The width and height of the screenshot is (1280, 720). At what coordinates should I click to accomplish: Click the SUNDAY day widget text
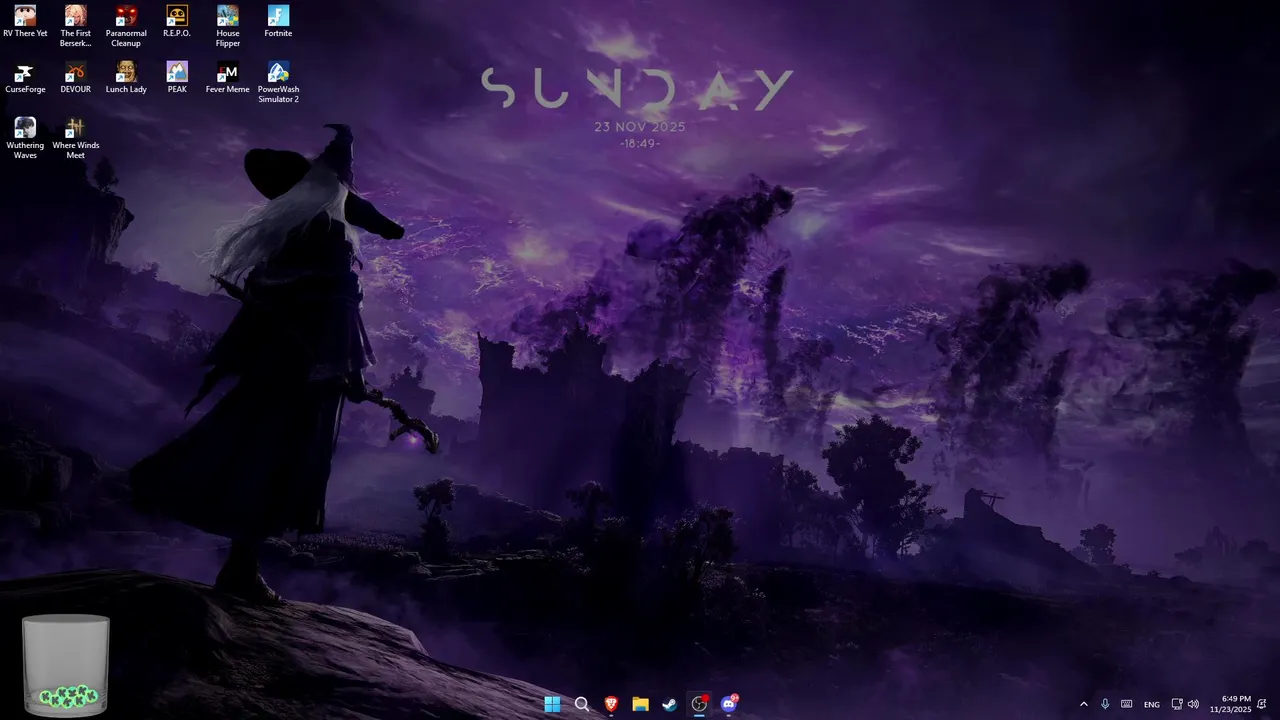[x=637, y=89]
